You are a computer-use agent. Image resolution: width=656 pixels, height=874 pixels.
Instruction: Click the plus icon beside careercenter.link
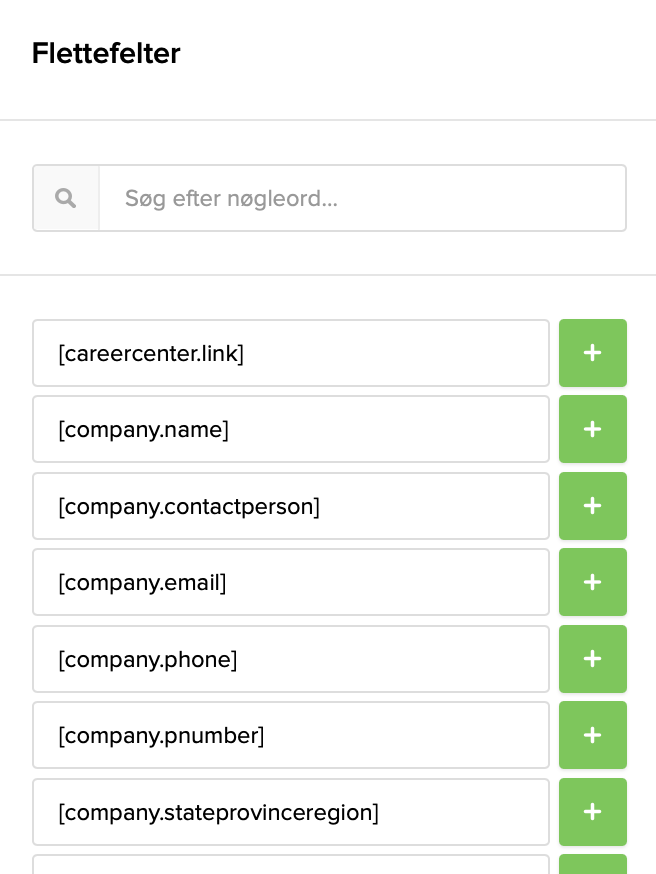click(x=592, y=353)
